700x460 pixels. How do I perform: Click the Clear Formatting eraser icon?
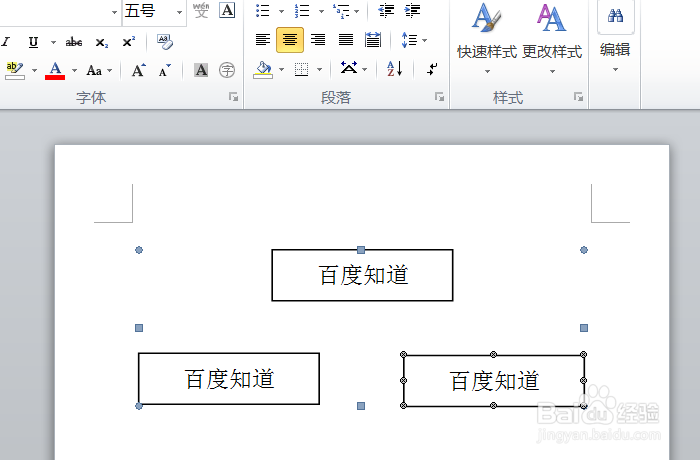pyautogui.click(x=165, y=42)
